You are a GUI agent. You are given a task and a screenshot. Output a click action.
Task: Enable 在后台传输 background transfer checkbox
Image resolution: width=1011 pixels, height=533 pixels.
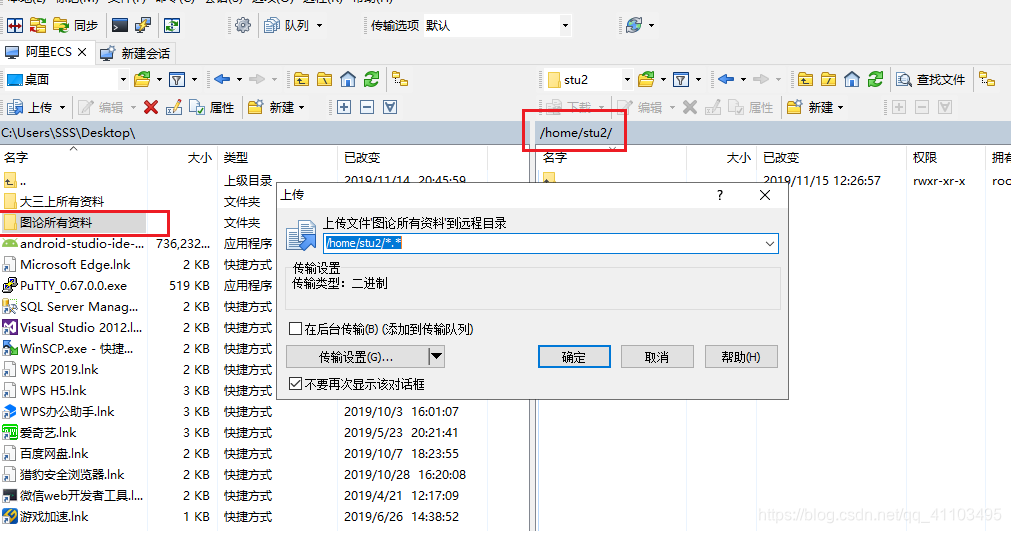(x=295, y=329)
